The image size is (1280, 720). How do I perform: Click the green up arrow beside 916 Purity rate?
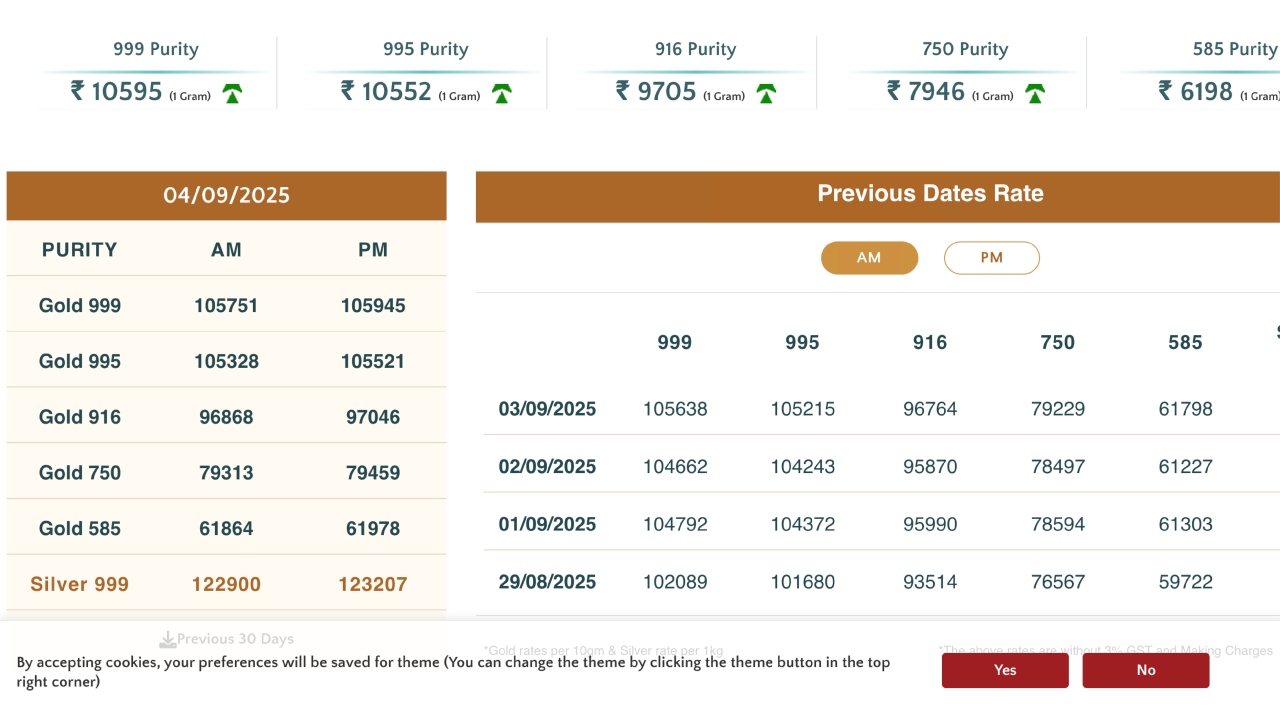tap(766, 94)
